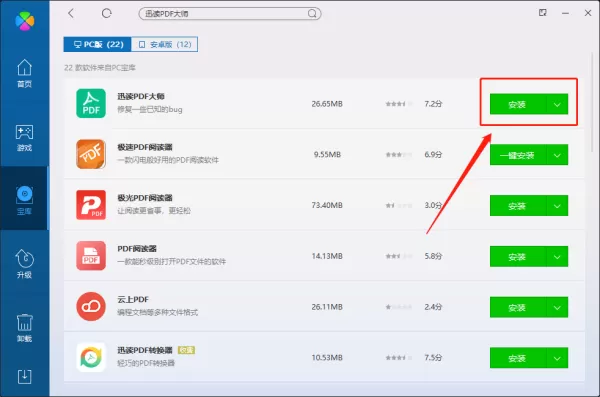Click the 迅读PDF转换器 app icon
The height and width of the screenshot is (397, 600).
pos(91,357)
